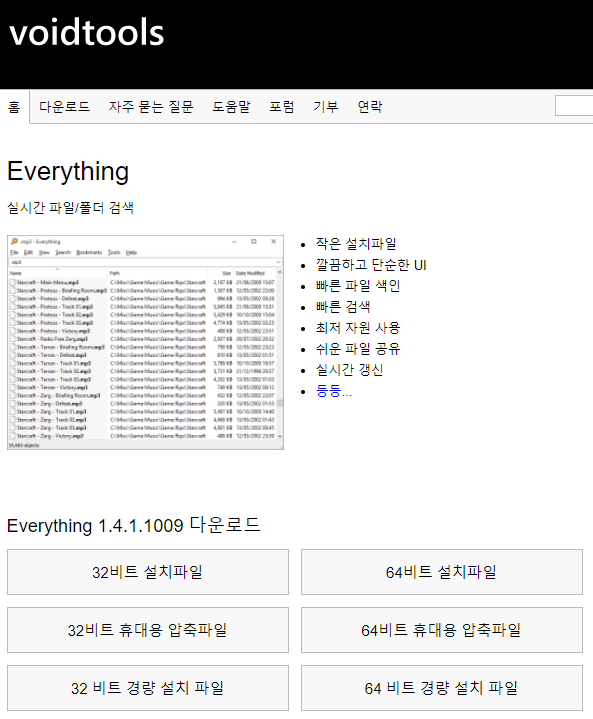Visit the 포럼 menu link
The height and width of the screenshot is (719, 593).
point(282,106)
